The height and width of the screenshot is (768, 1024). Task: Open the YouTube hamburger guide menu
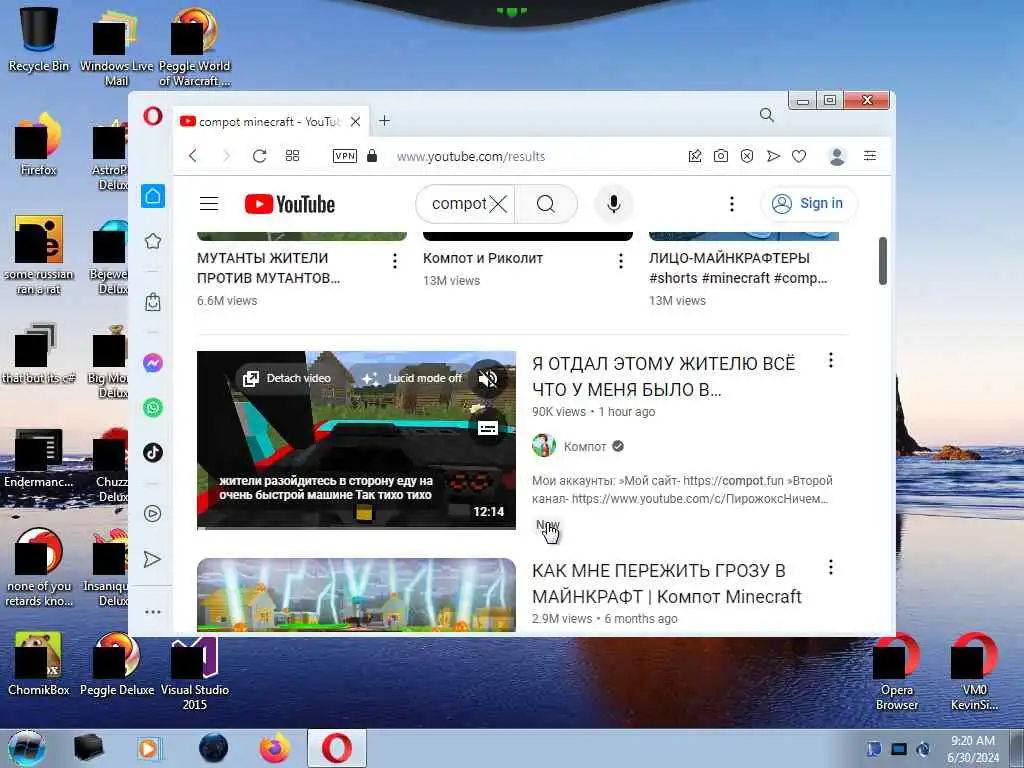pyautogui.click(x=209, y=204)
